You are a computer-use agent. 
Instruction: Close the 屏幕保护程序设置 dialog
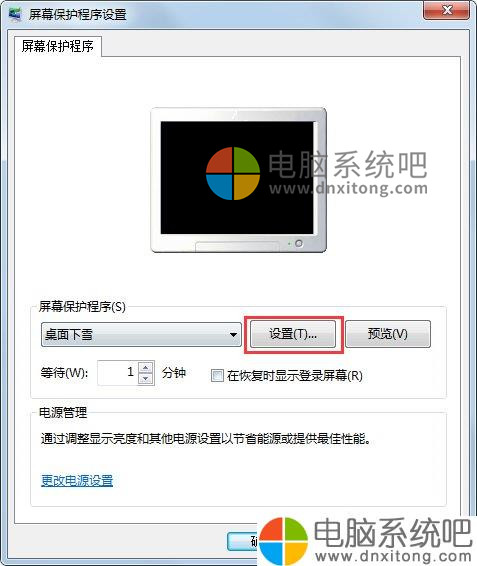447,10
